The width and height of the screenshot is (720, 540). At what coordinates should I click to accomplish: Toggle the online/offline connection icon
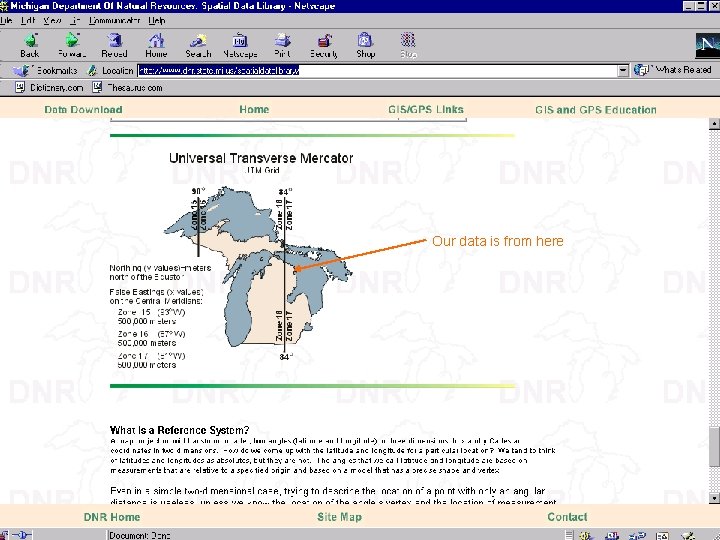pos(22,535)
